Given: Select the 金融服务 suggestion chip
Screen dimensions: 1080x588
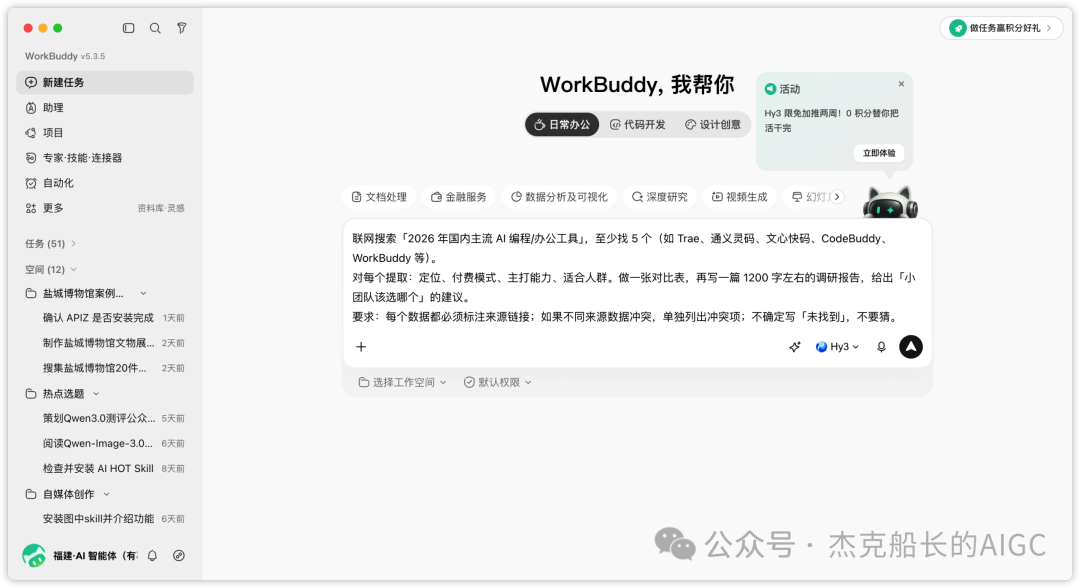Looking at the screenshot, I should point(459,197).
